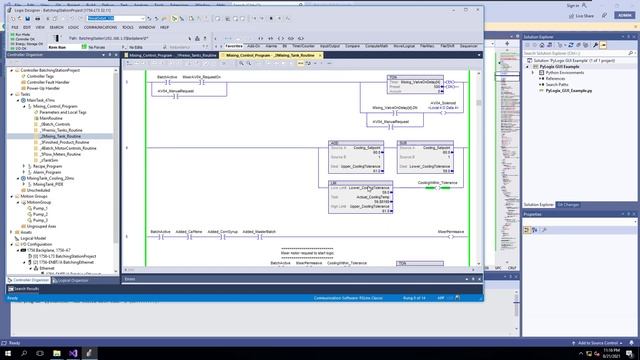The width and height of the screenshot is (640, 360).
Task: Select the MainRoutine item
Action: pos(51,118)
